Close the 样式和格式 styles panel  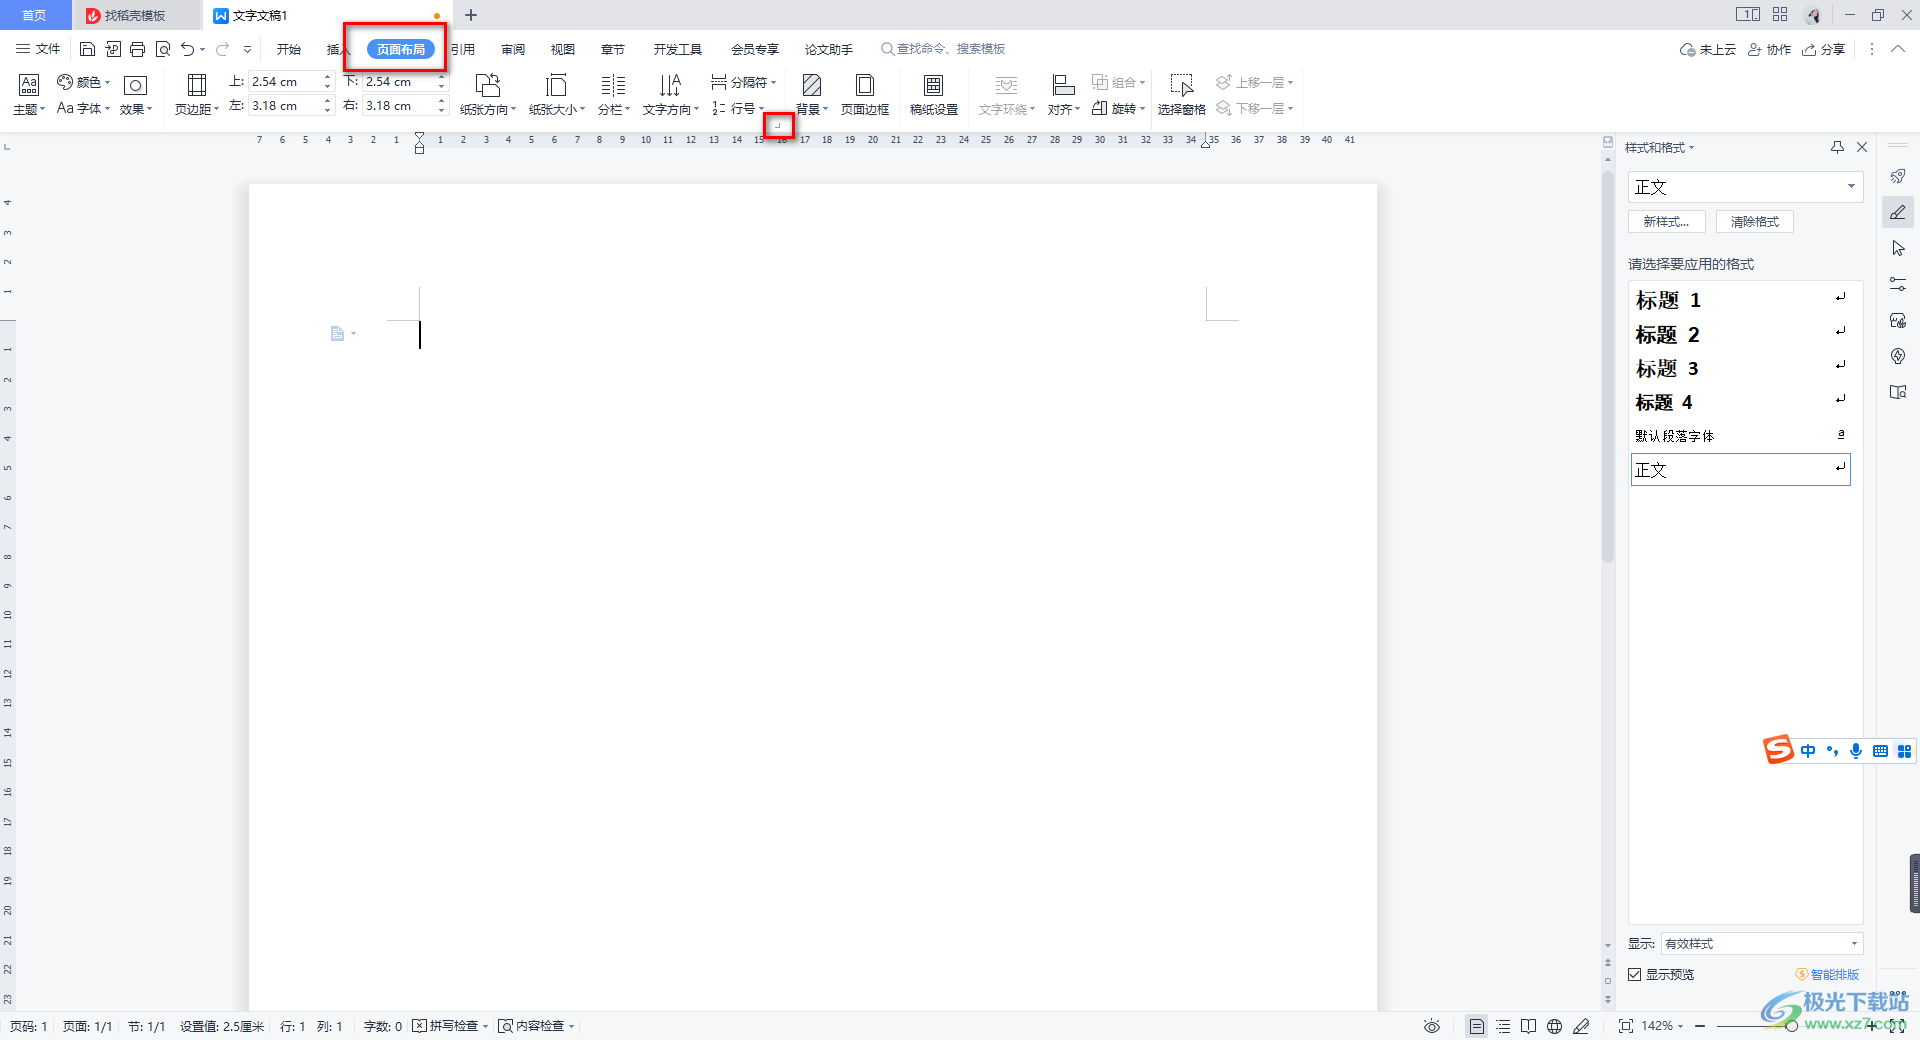(x=1862, y=147)
